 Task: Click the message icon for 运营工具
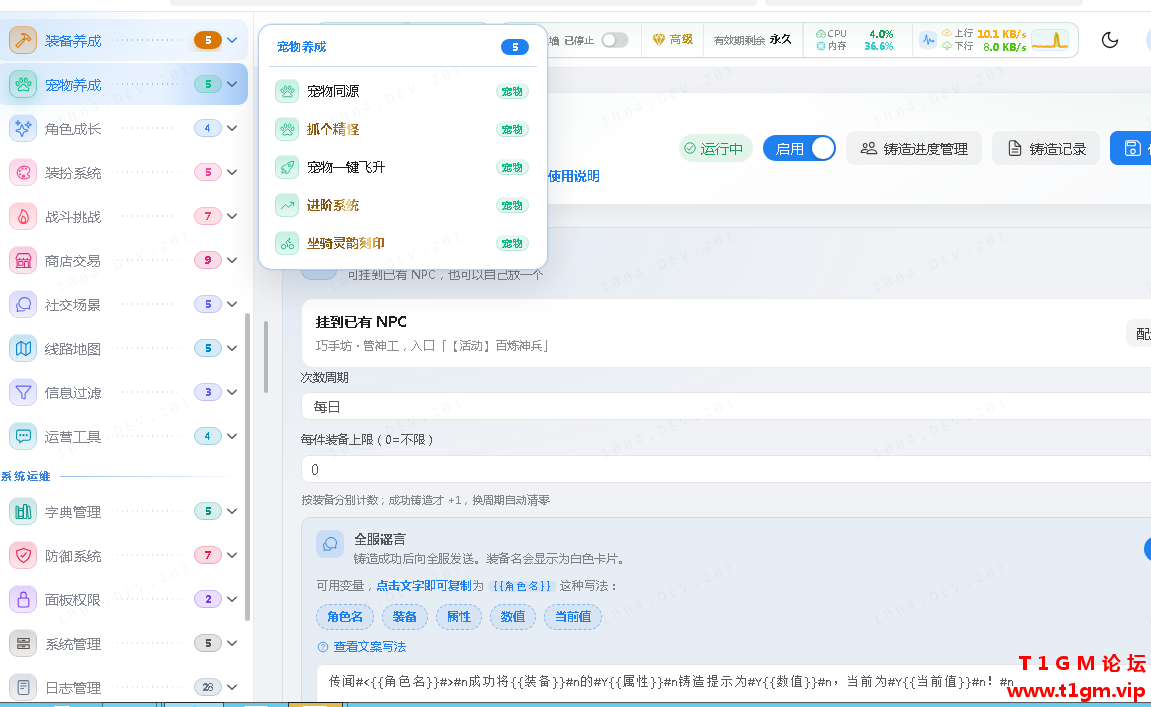click(23, 436)
